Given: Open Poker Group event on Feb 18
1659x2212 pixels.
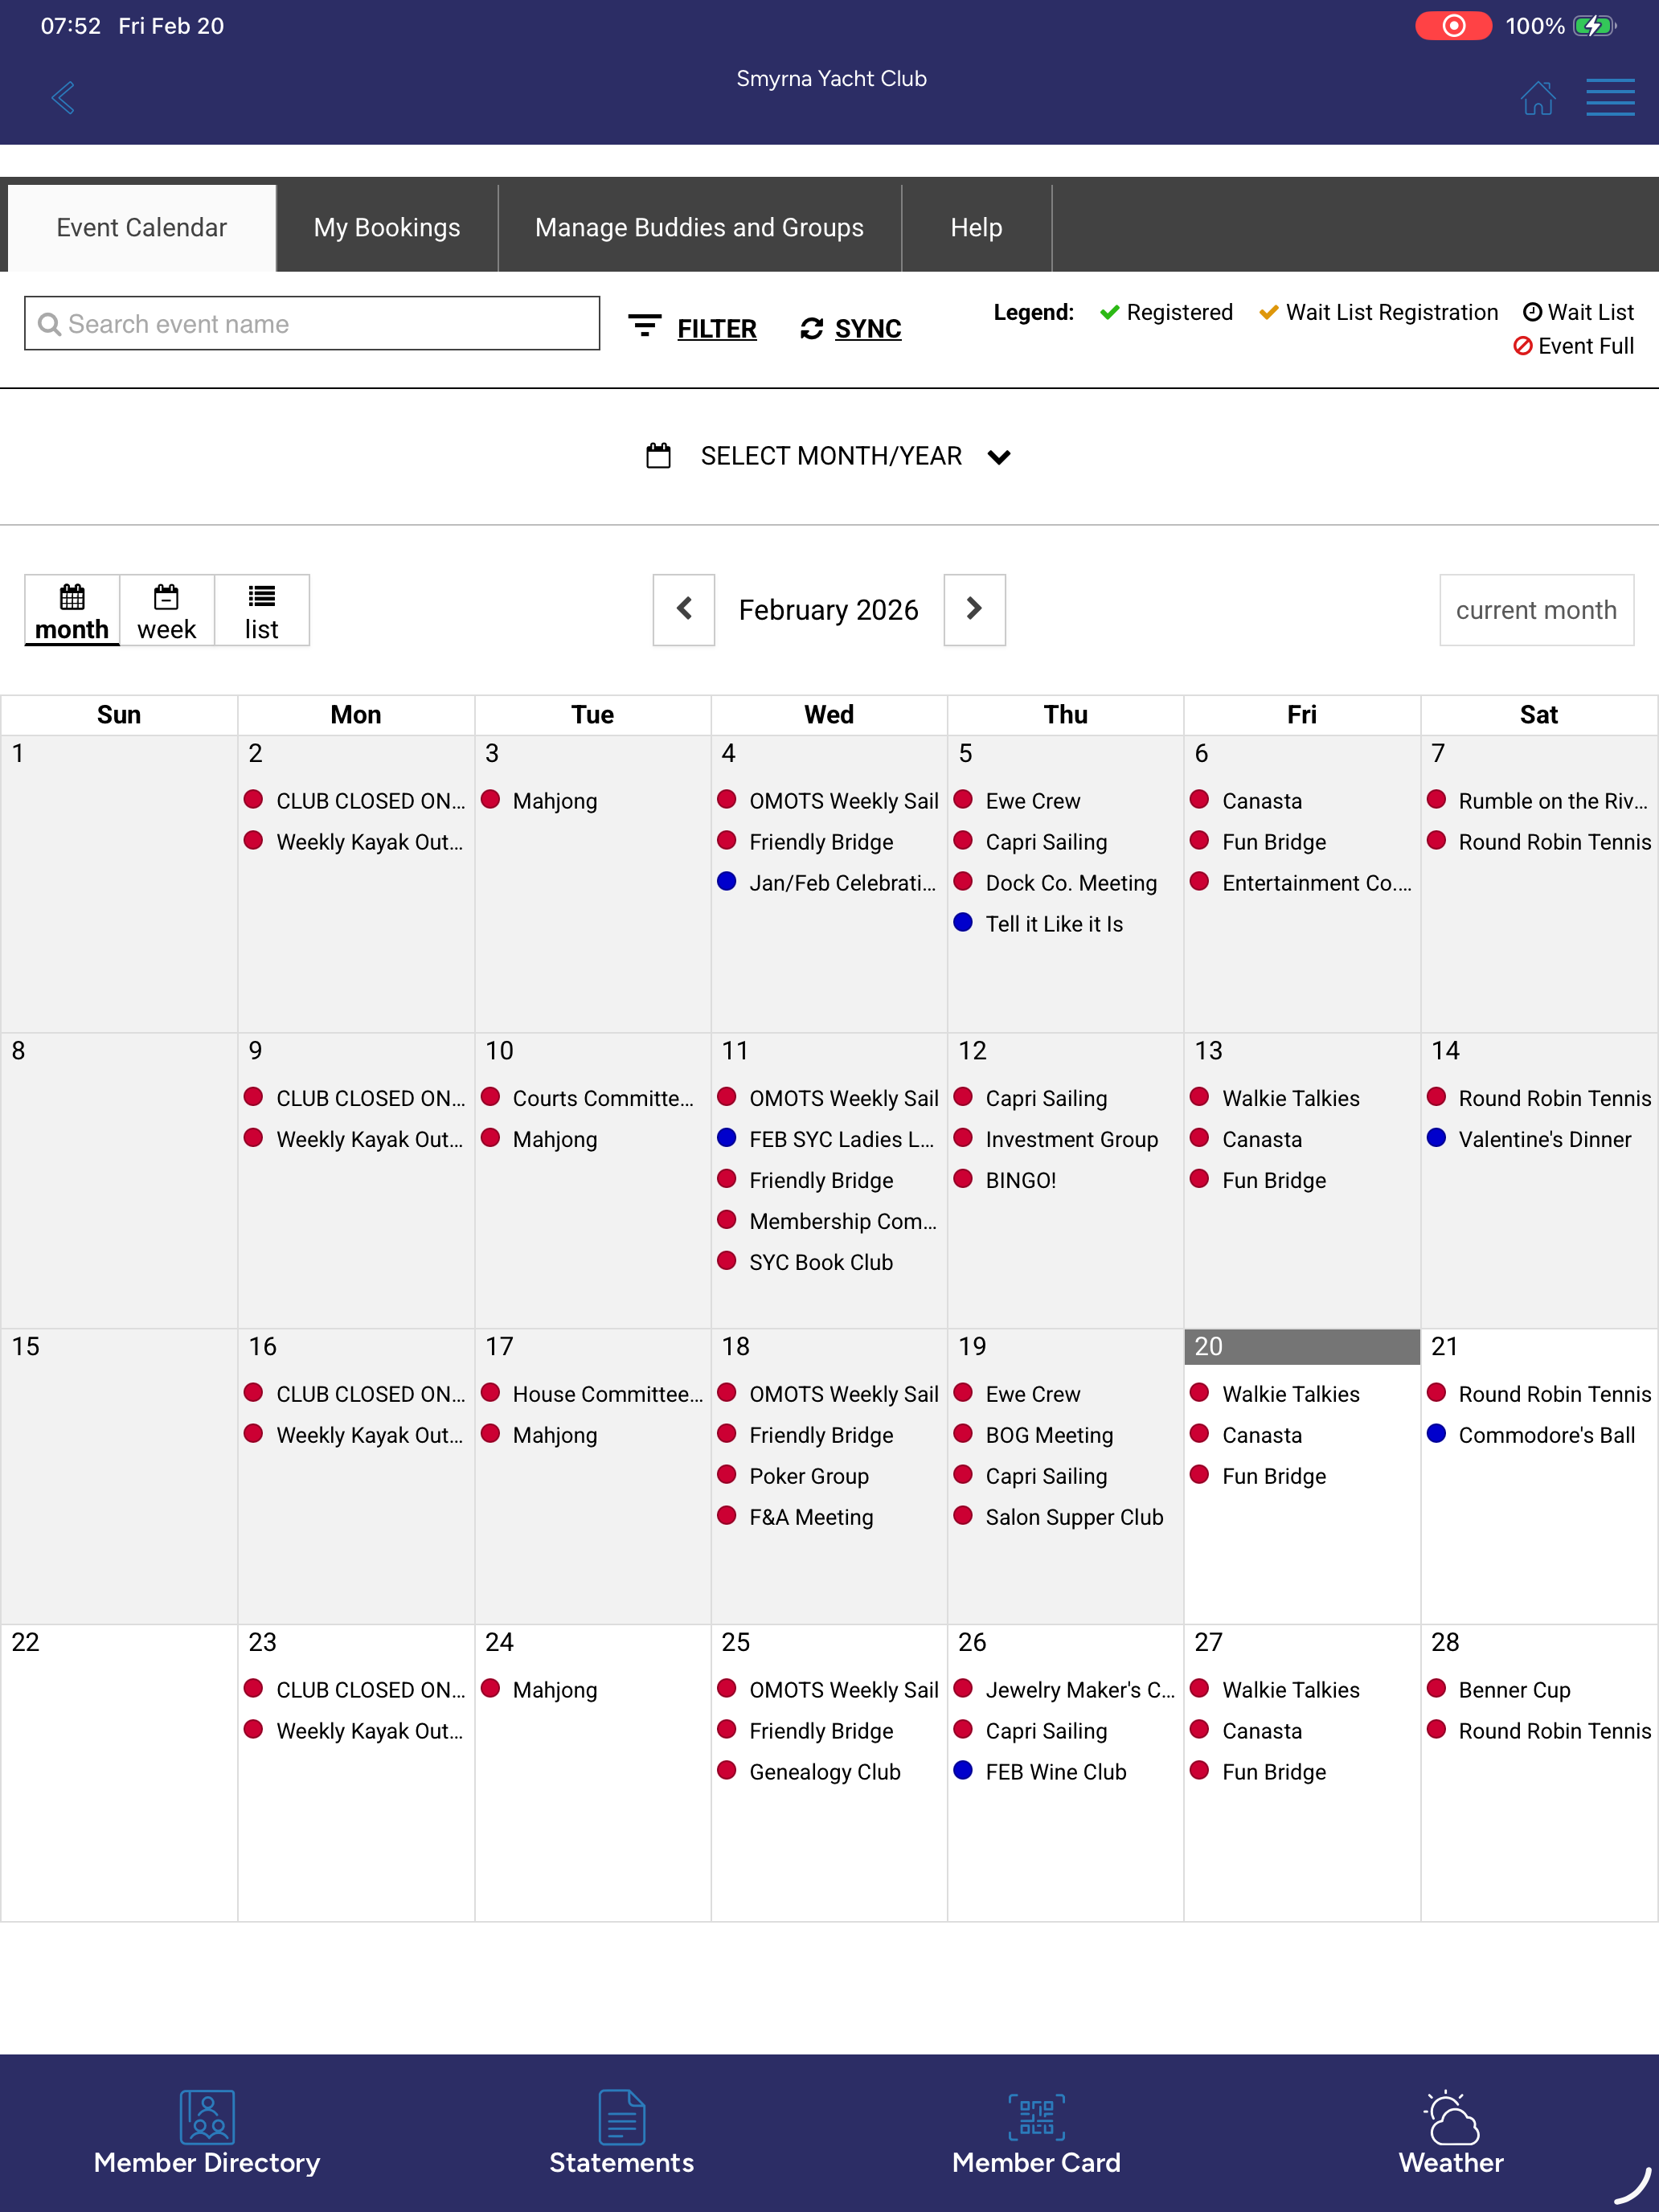Looking at the screenshot, I should click(809, 1476).
